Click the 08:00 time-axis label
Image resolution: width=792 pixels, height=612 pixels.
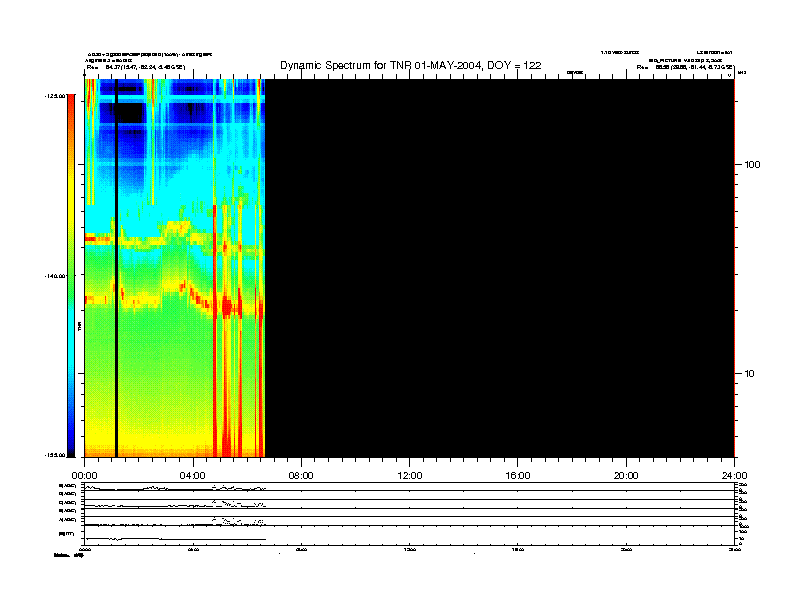[x=301, y=476]
